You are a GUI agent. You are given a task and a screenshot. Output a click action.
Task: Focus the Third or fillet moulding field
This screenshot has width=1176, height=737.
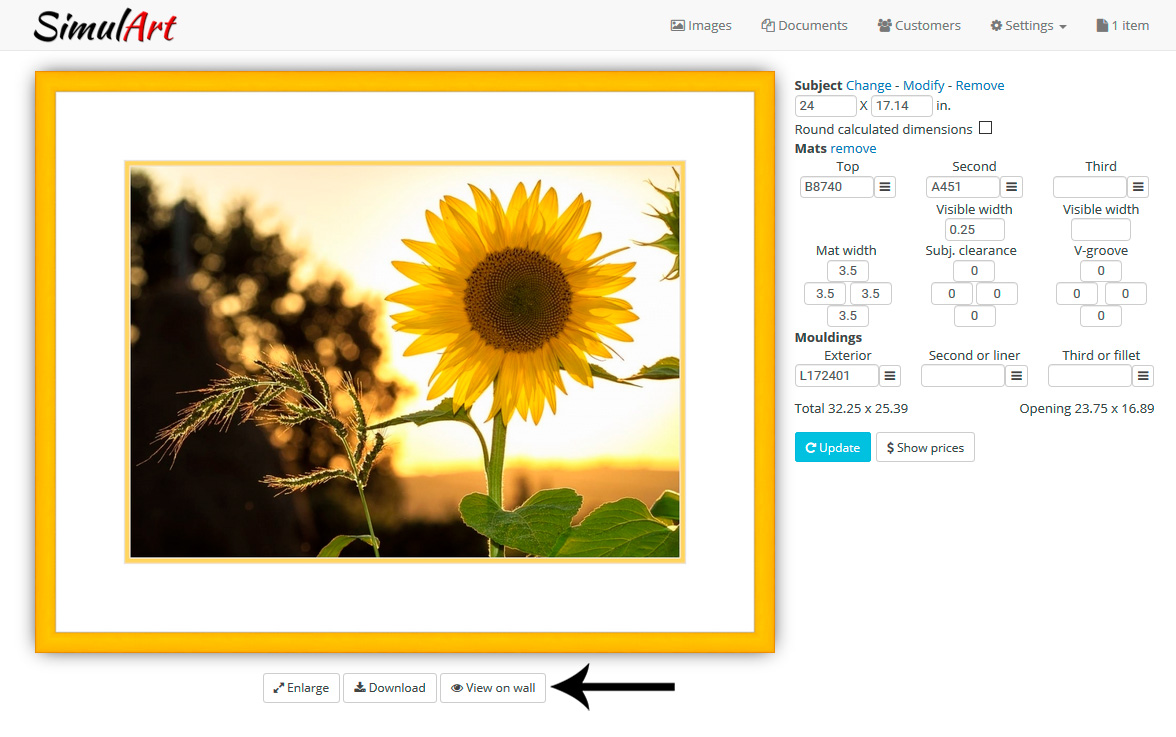pyautogui.click(x=1089, y=376)
